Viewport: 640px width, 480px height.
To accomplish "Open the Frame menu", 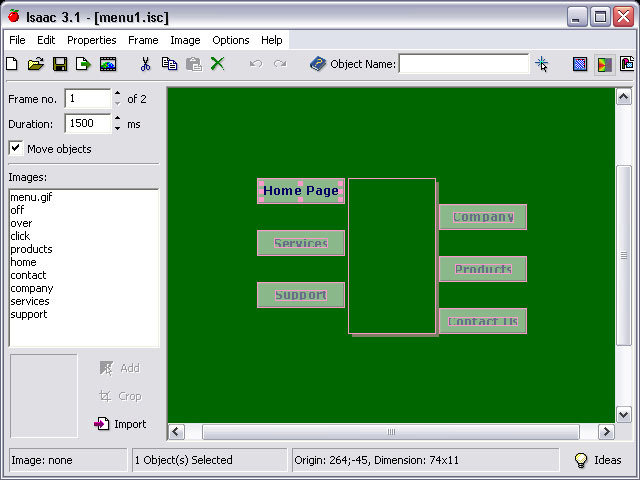I will click(x=143, y=40).
